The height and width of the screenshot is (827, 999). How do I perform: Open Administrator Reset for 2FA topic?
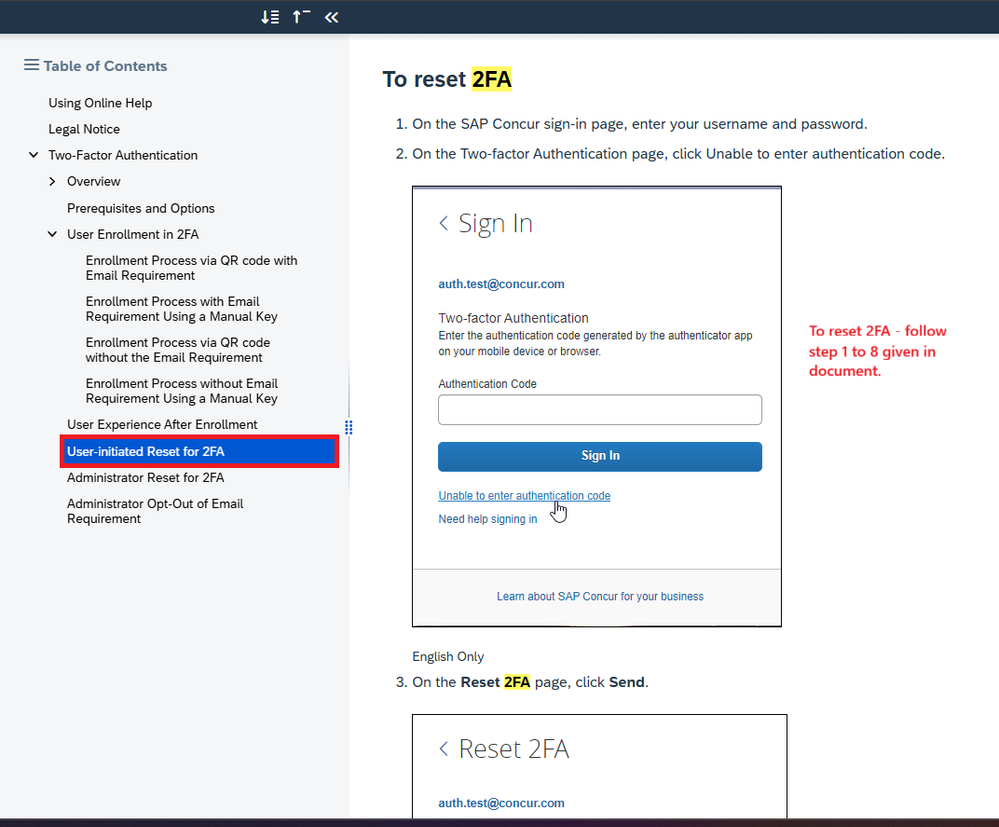(x=145, y=478)
